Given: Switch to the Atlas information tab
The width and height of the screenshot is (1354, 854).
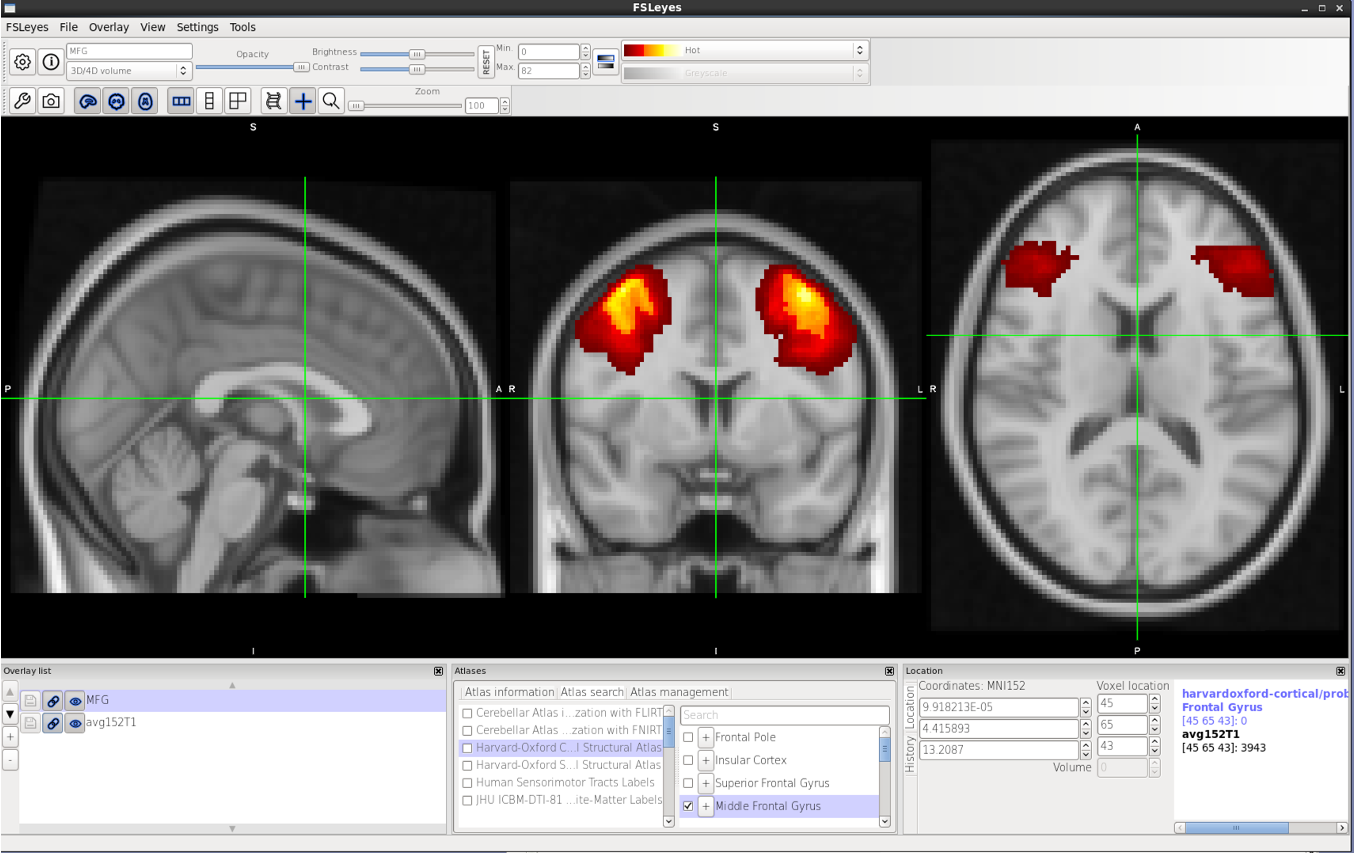Looking at the screenshot, I should (x=509, y=692).
